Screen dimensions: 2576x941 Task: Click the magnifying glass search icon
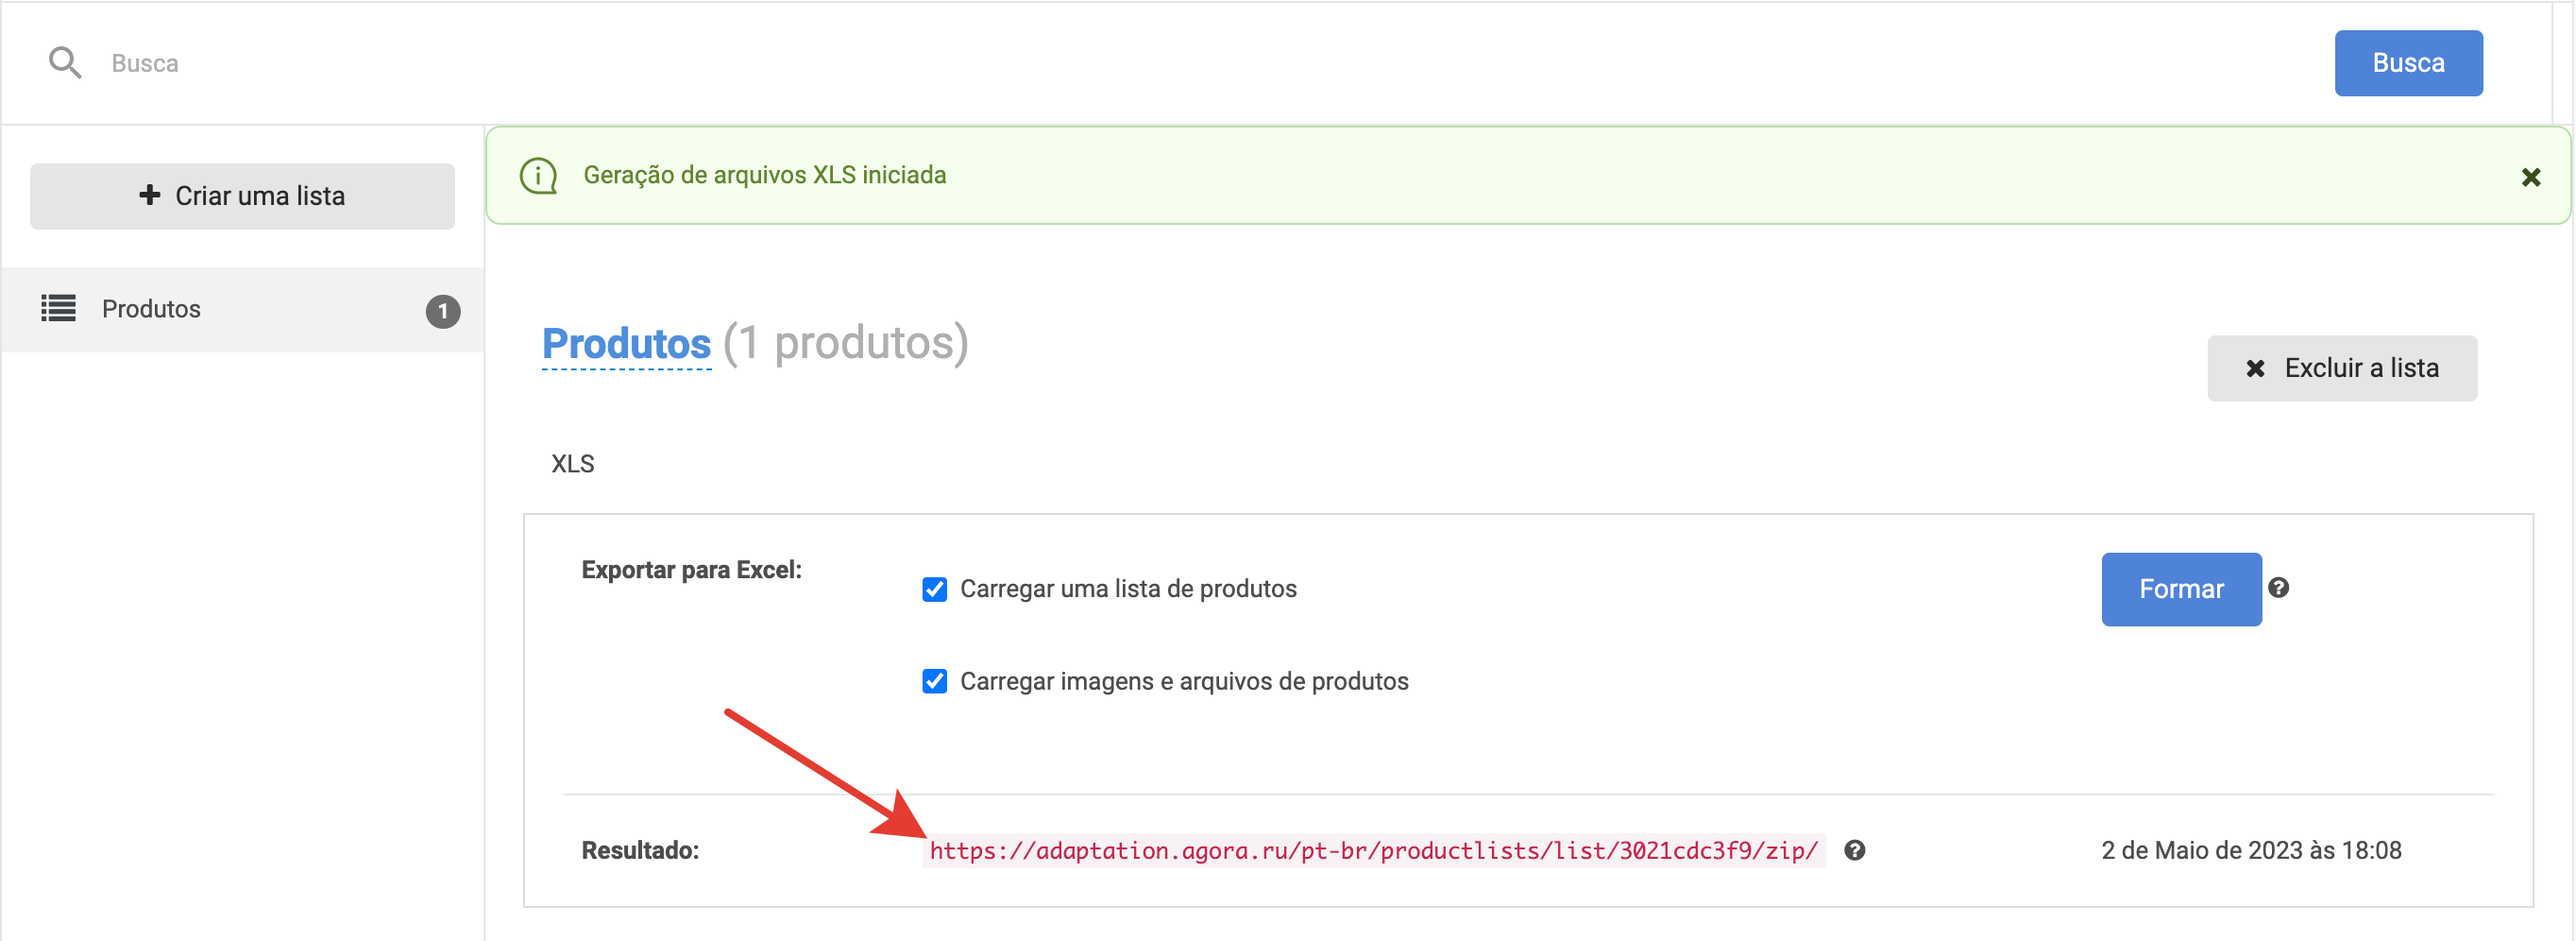65,63
